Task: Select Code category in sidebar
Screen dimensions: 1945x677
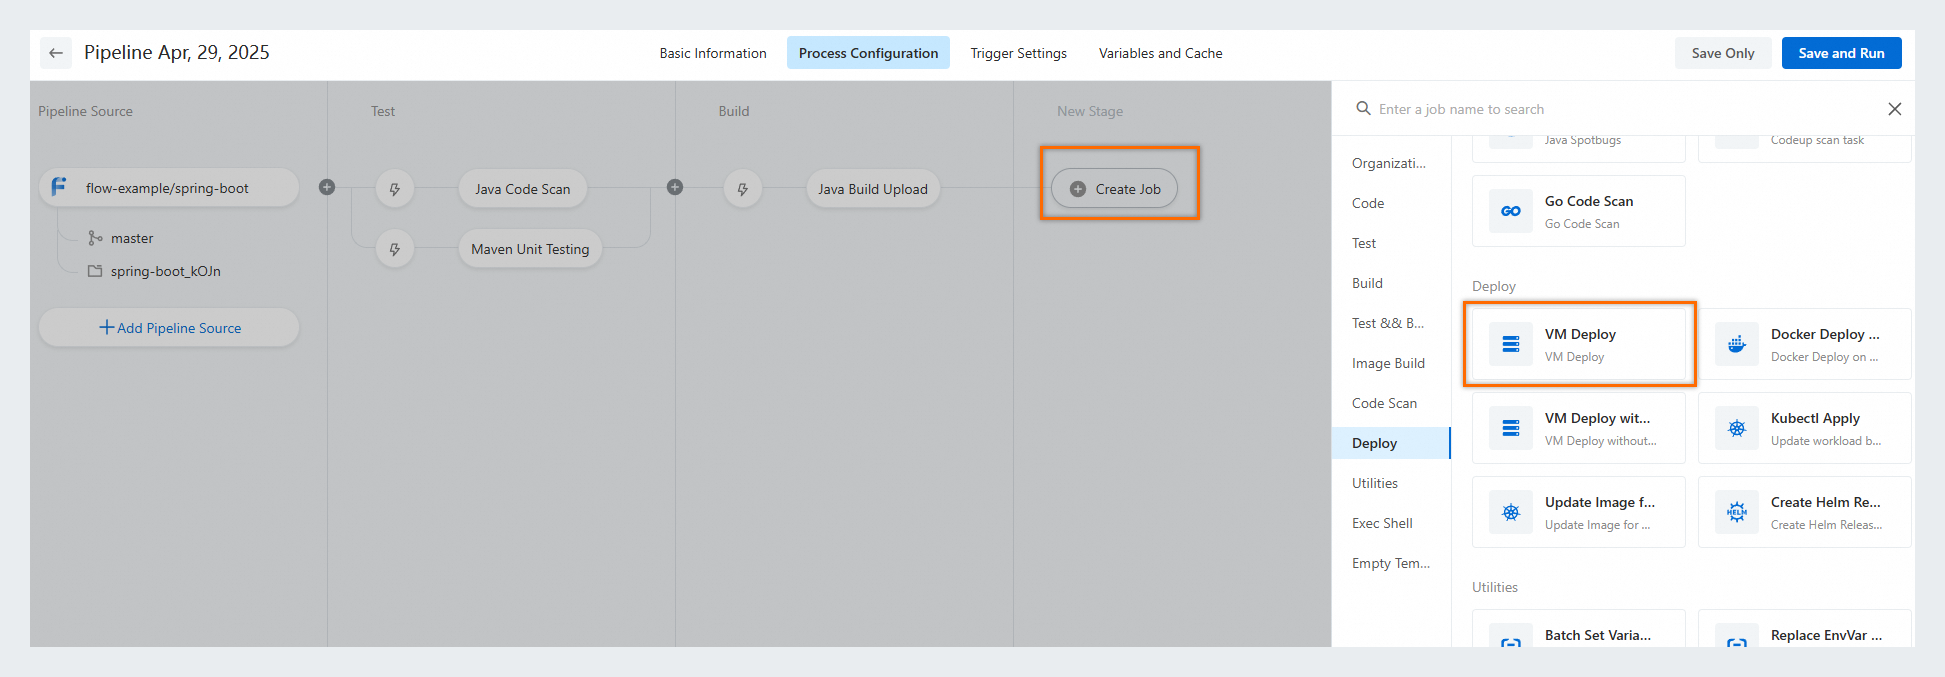Action: (1391, 203)
